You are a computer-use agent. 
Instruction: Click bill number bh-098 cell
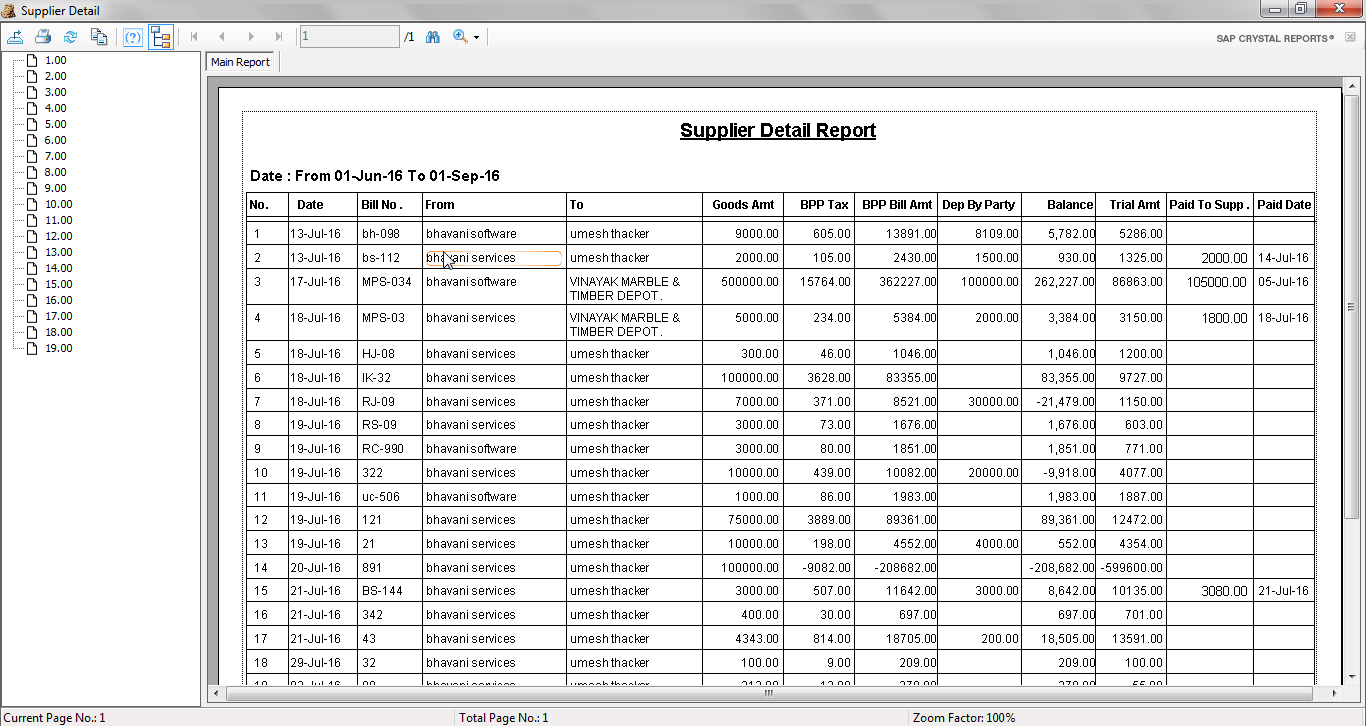click(381, 234)
